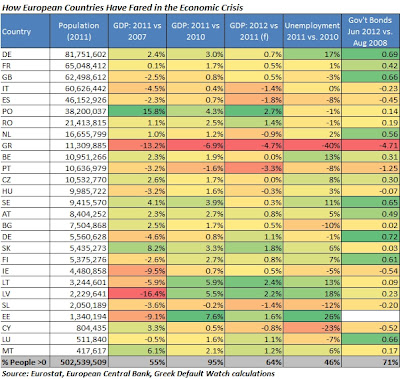The image size is (400, 379).
Task: Click population value 5,560,628
Action: coord(79,237)
